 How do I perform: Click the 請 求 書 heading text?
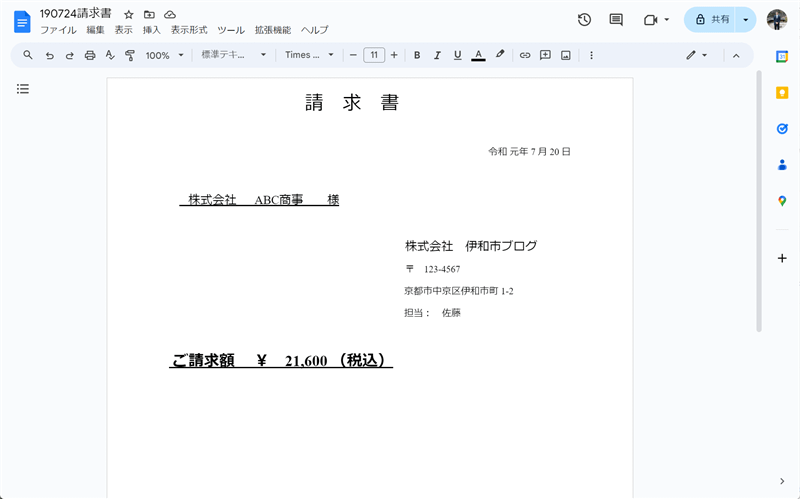click(x=352, y=103)
